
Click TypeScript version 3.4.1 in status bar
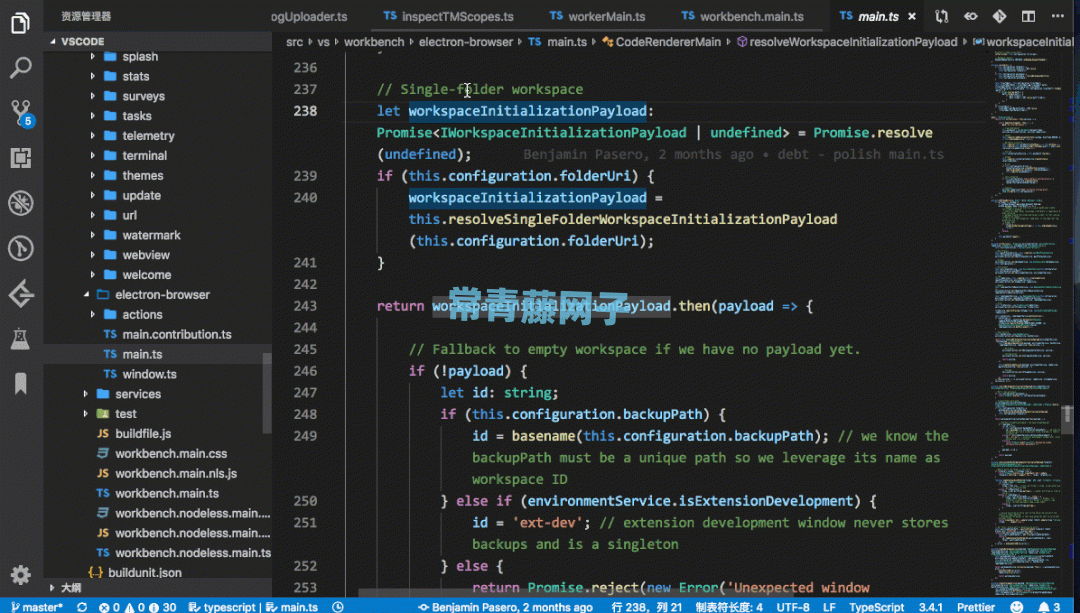pos(930,607)
